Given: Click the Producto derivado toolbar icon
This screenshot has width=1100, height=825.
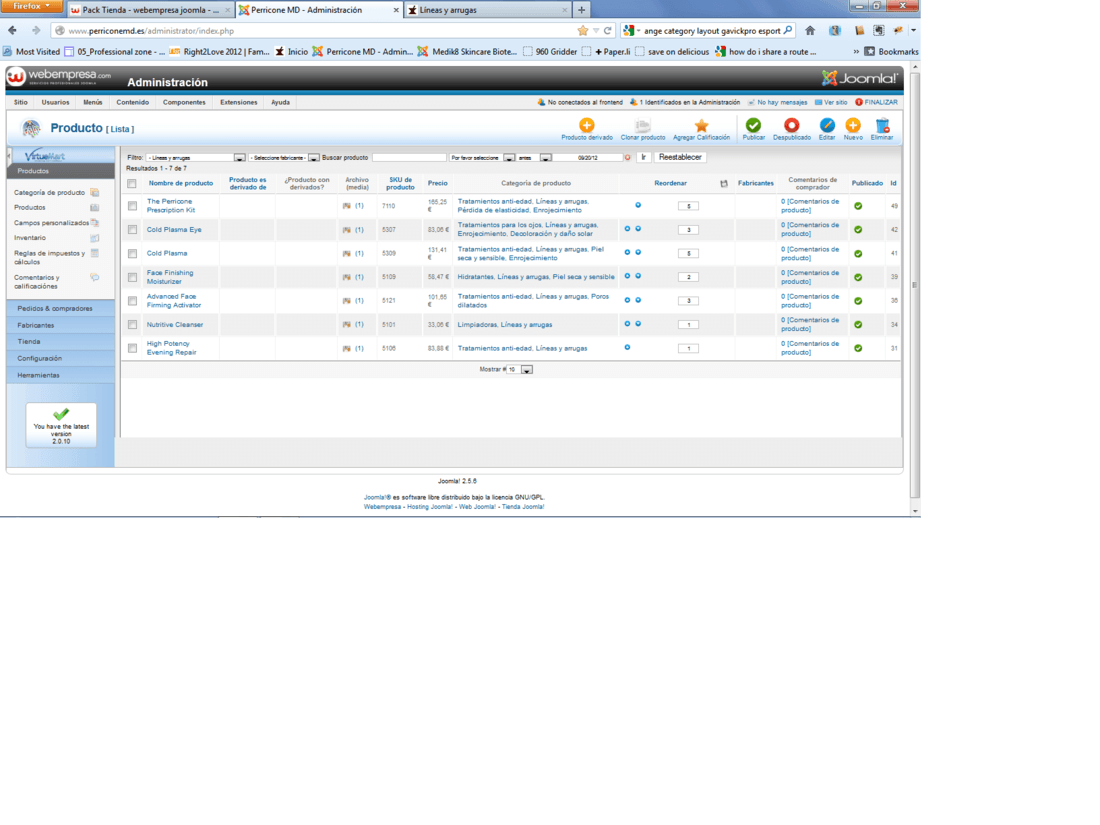Looking at the screenshot, I should tap(586, 126).
